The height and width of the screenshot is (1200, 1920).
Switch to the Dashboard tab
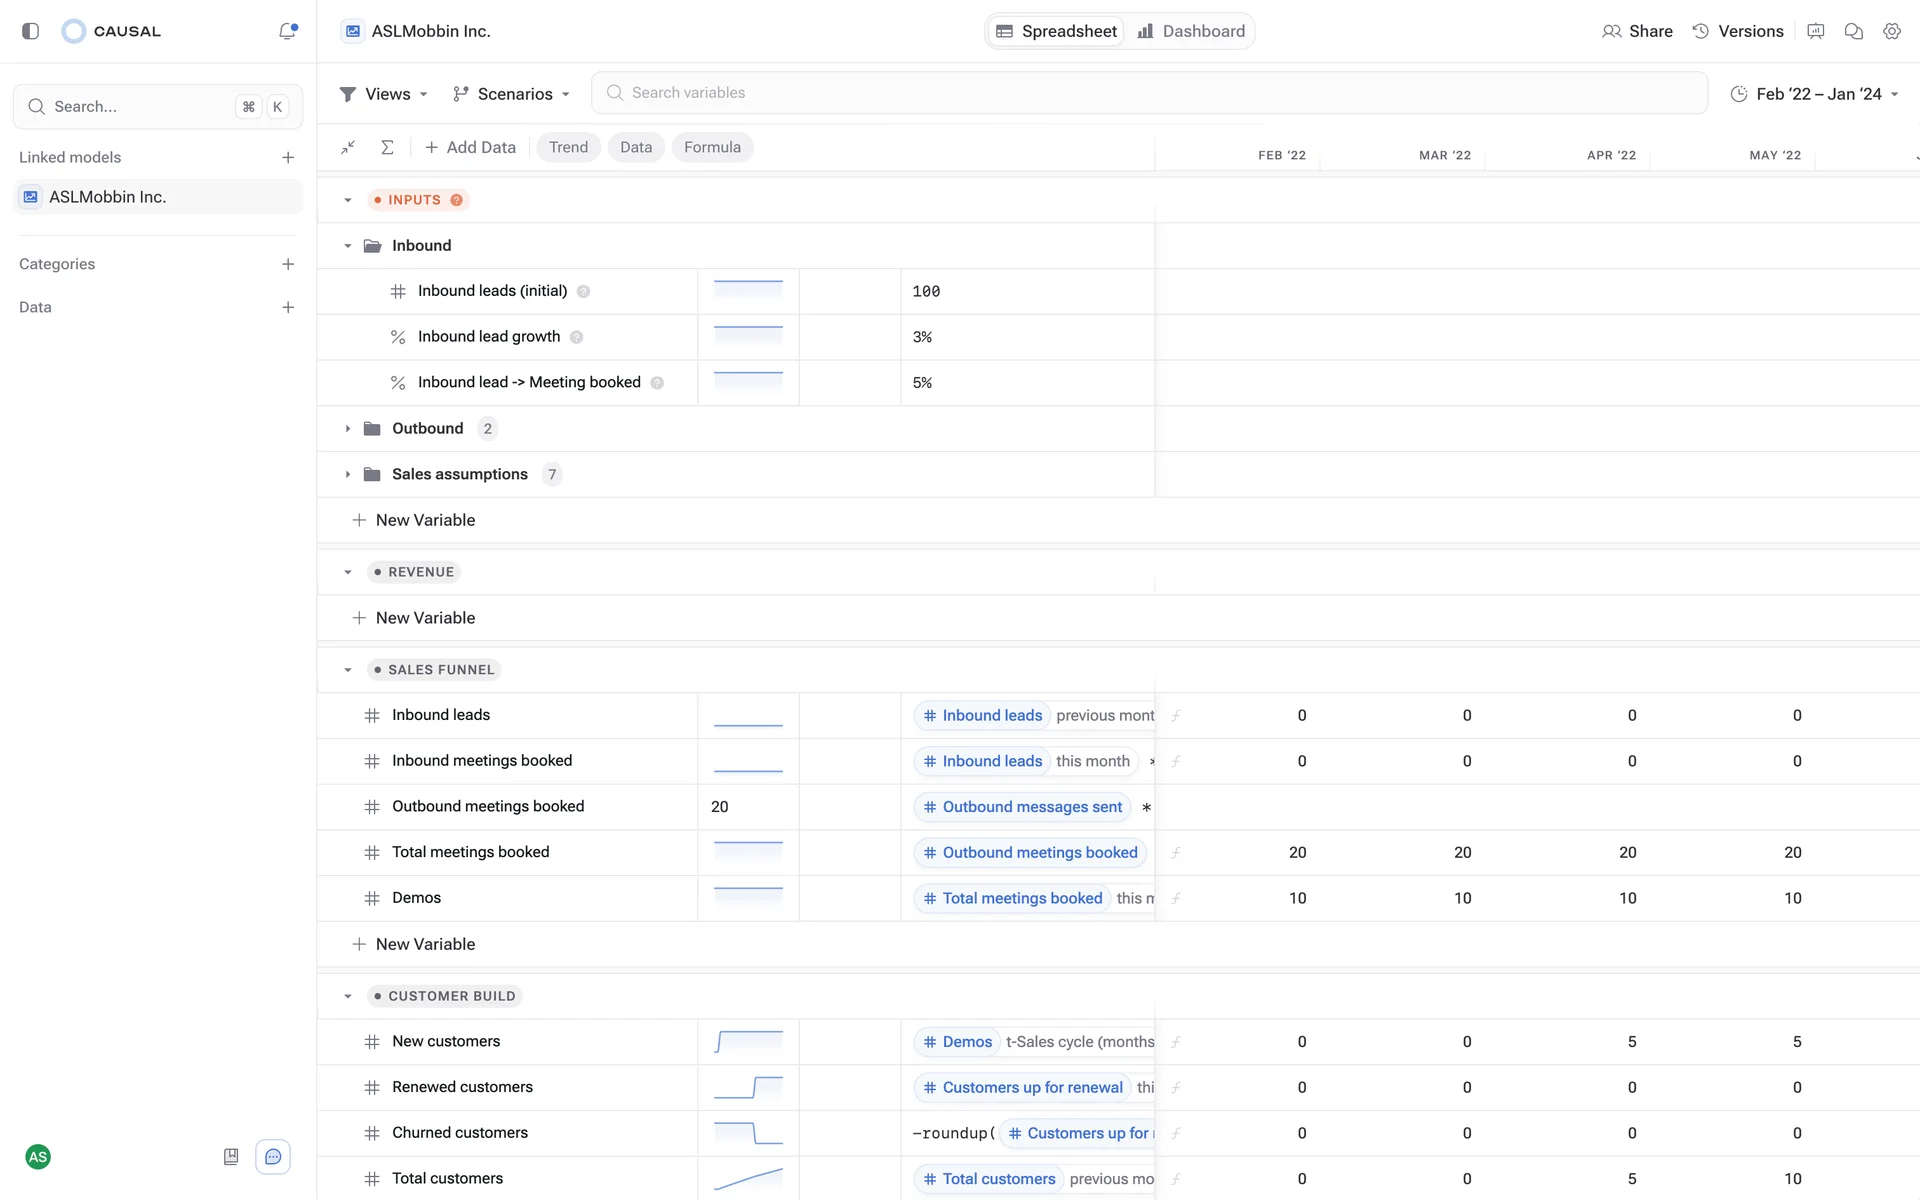point(1191,31)
